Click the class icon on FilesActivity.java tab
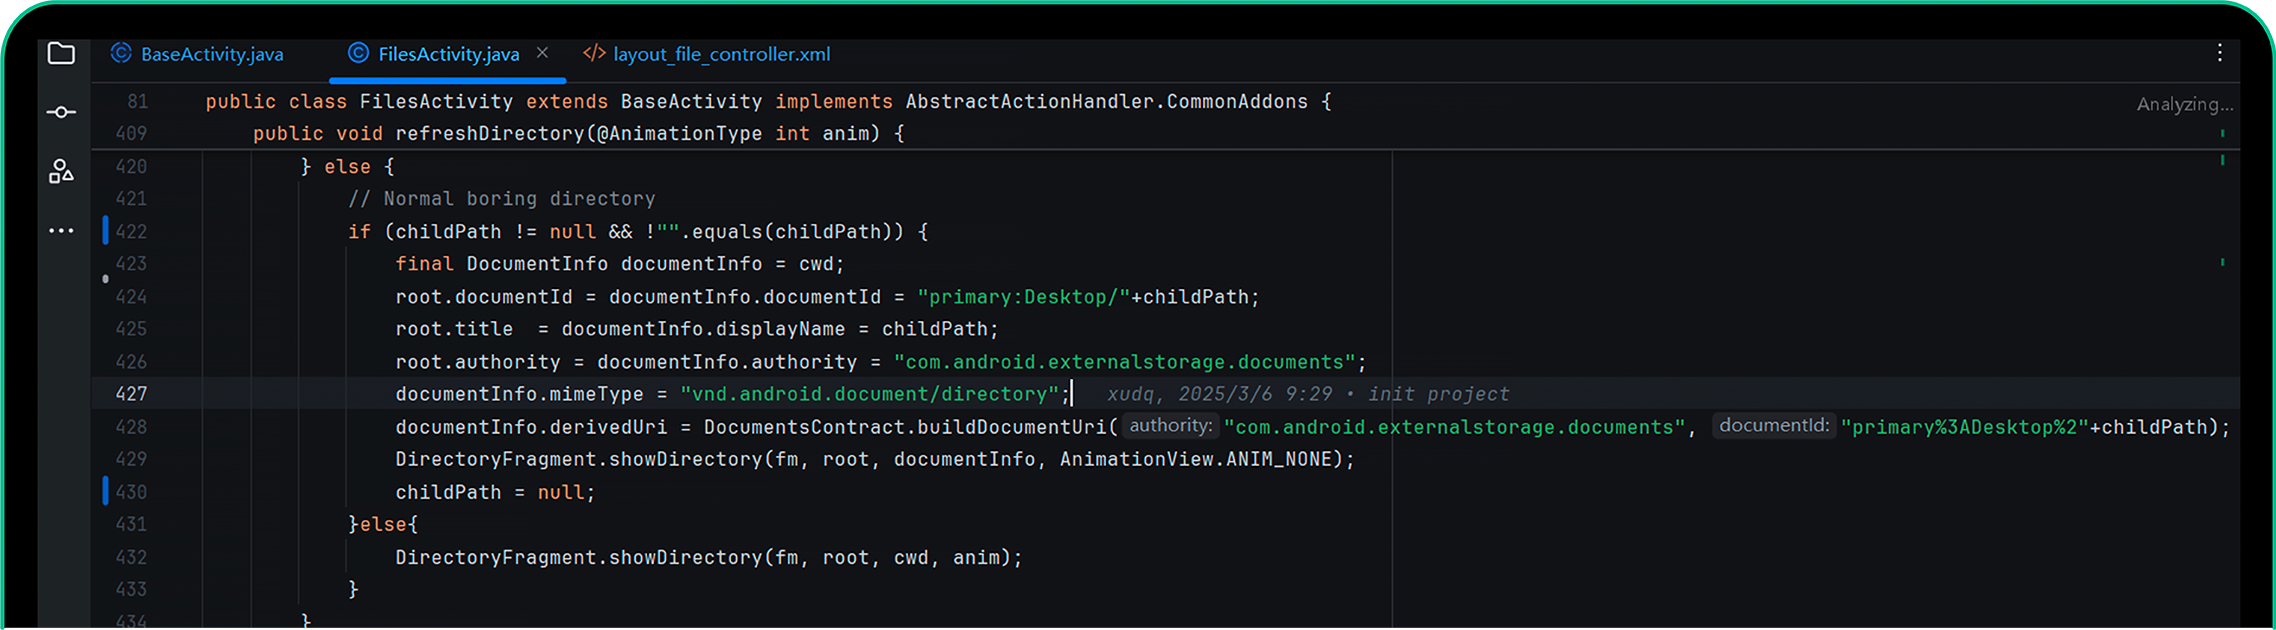The height and width of the screenshot is (630, 2276). coord(358,54)
